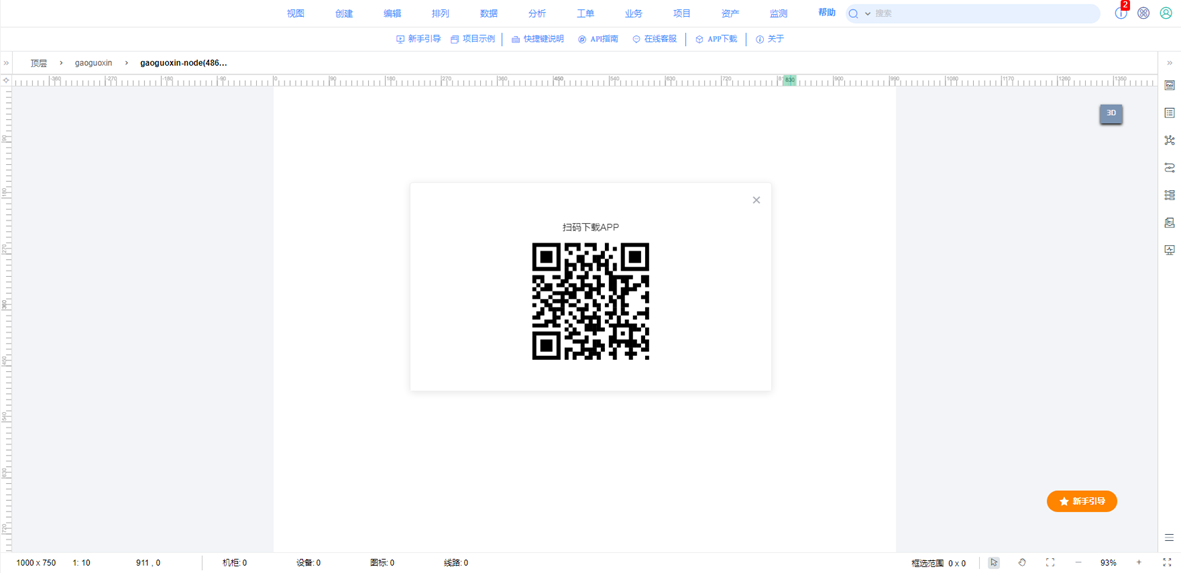Viewport: 1181px width, 573px height.
Task: Open the 项目 menu
Action: pos(682,14)
